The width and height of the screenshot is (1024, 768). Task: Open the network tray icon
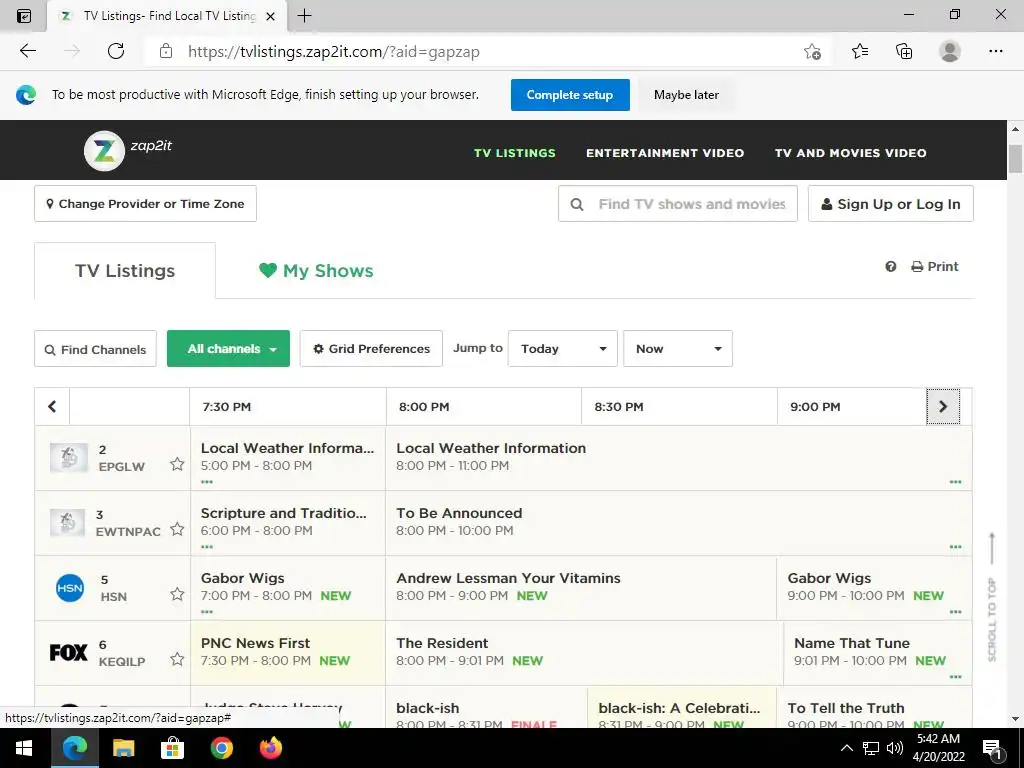click(x=871, y=748)
